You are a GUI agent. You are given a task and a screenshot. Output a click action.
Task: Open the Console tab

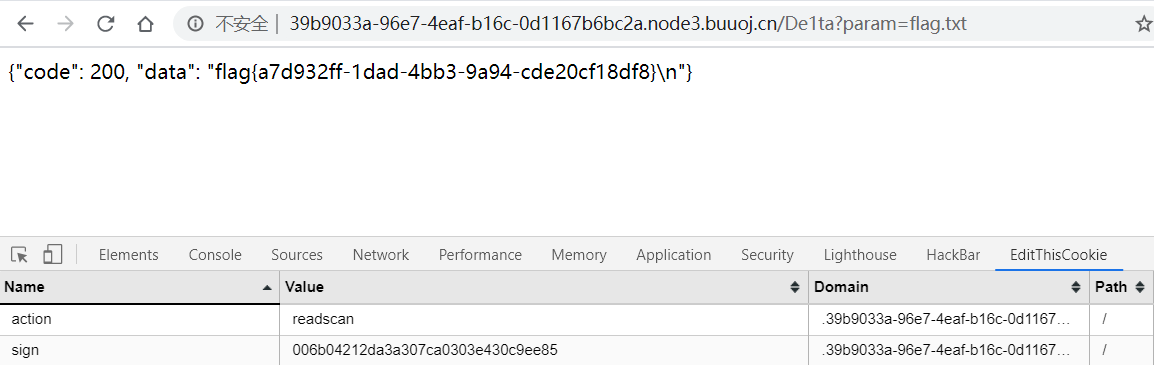[x=215, y=255]
